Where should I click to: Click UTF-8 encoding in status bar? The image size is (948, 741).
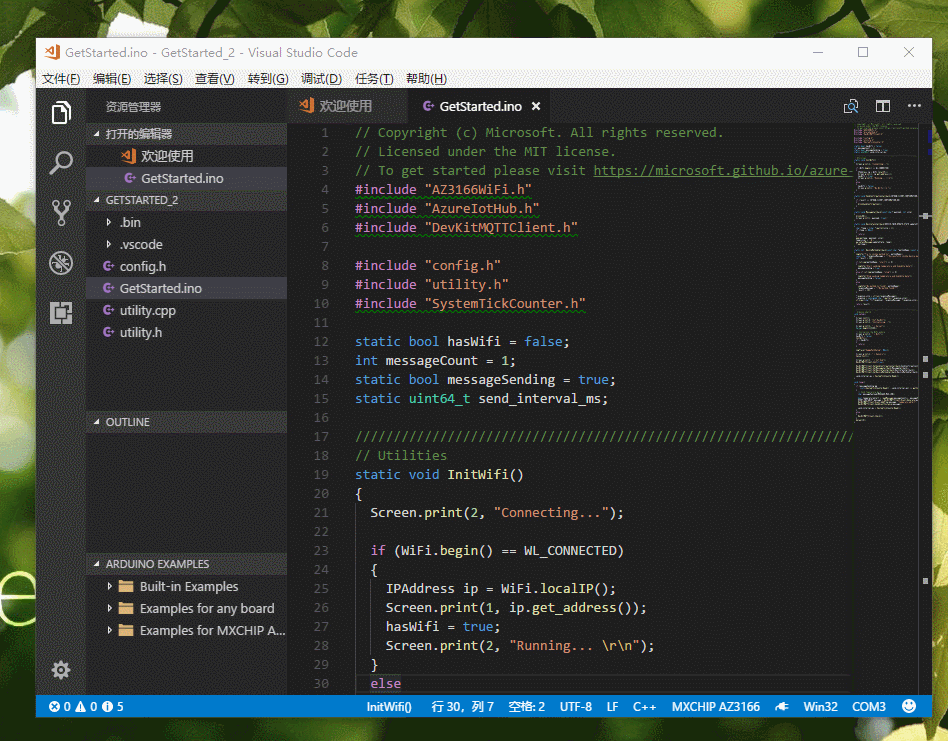575,706
